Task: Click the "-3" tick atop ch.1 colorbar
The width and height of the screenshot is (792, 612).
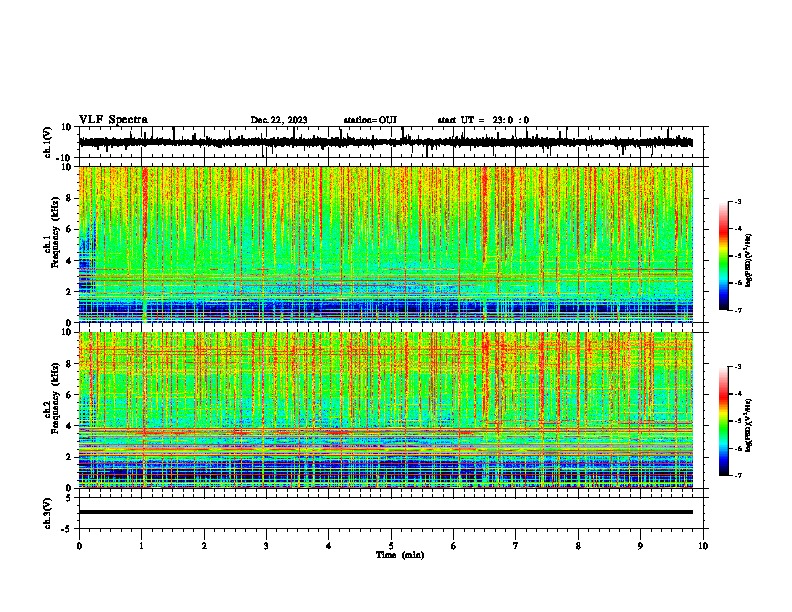Action: coord(737,201)
